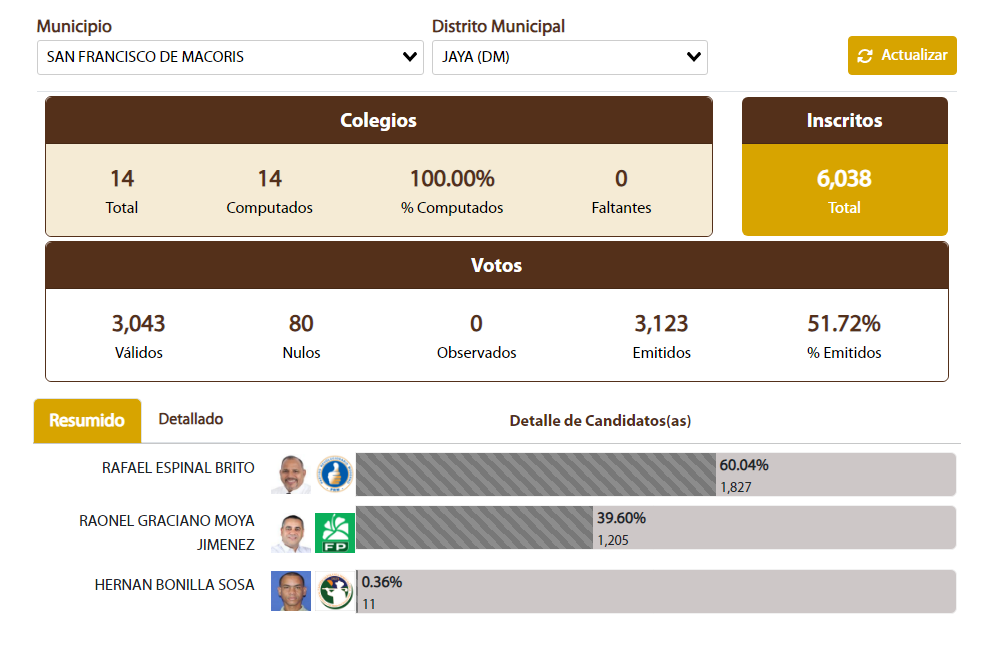Click Hernan Bonilla Sosa's candidate photo
Image resolution: width=985 pixels, height=646 pixels.
click(x=291, y=591)
